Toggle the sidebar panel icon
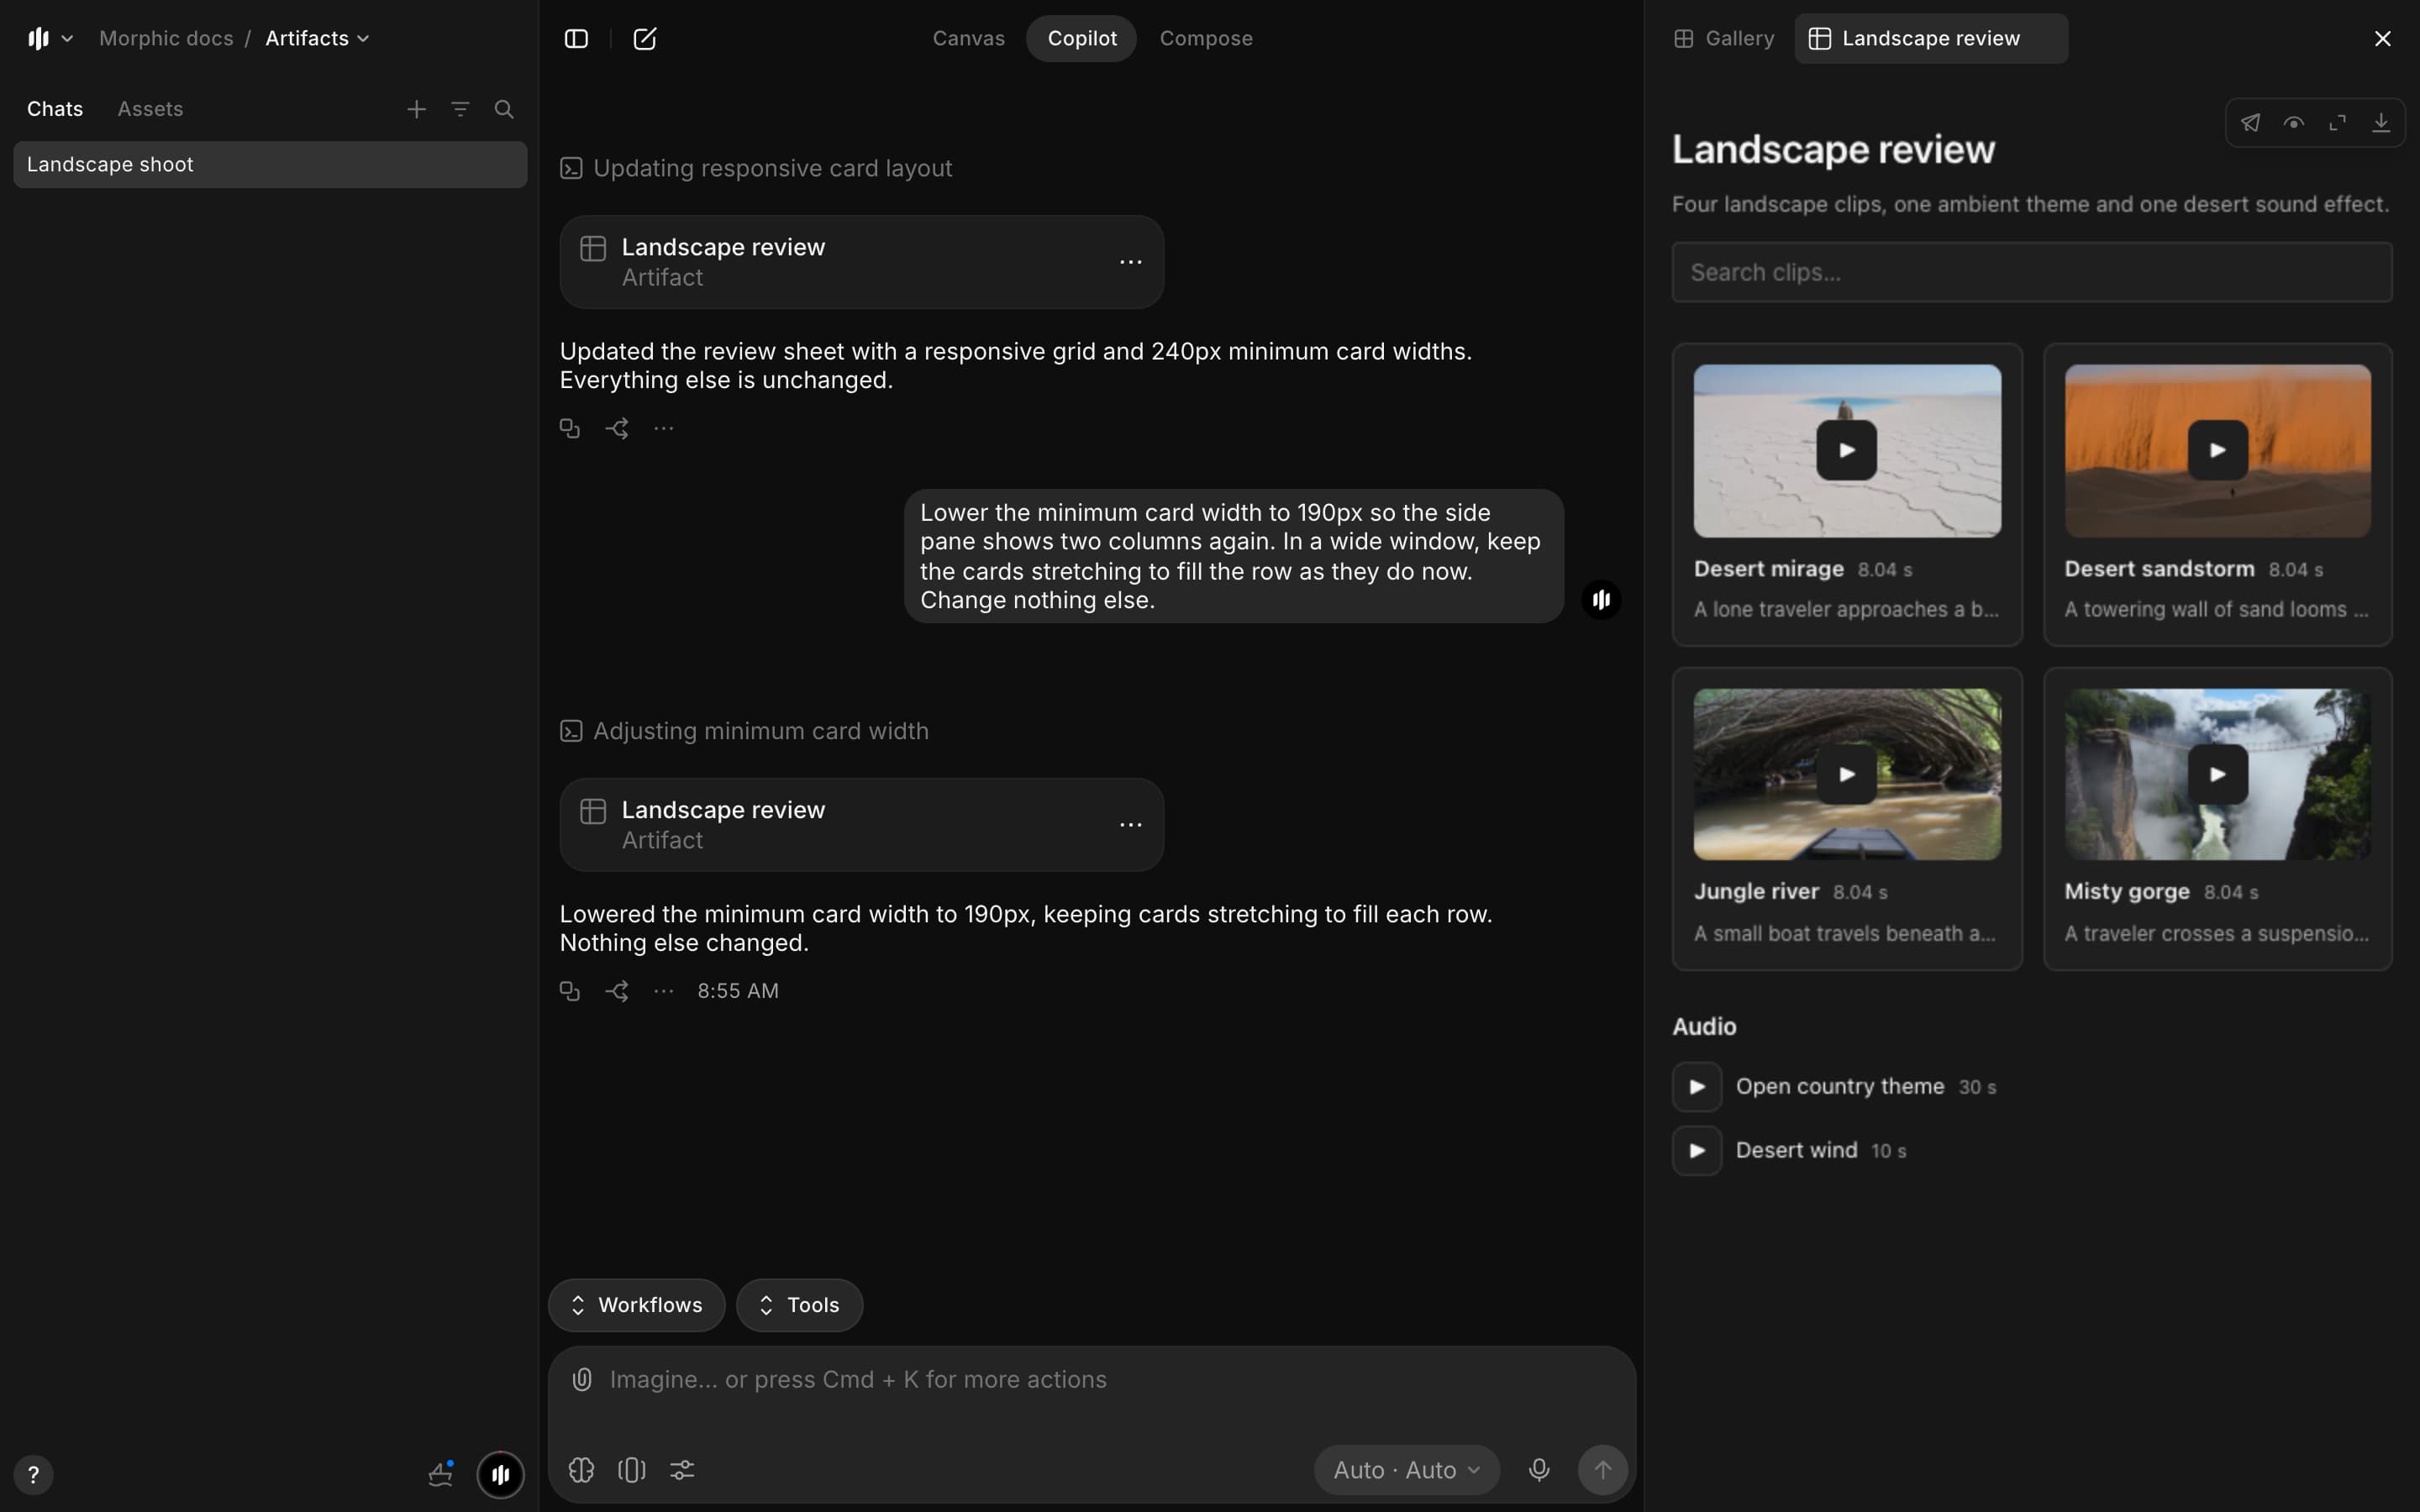This screenshot has width=2420, height=1512. 576,38
